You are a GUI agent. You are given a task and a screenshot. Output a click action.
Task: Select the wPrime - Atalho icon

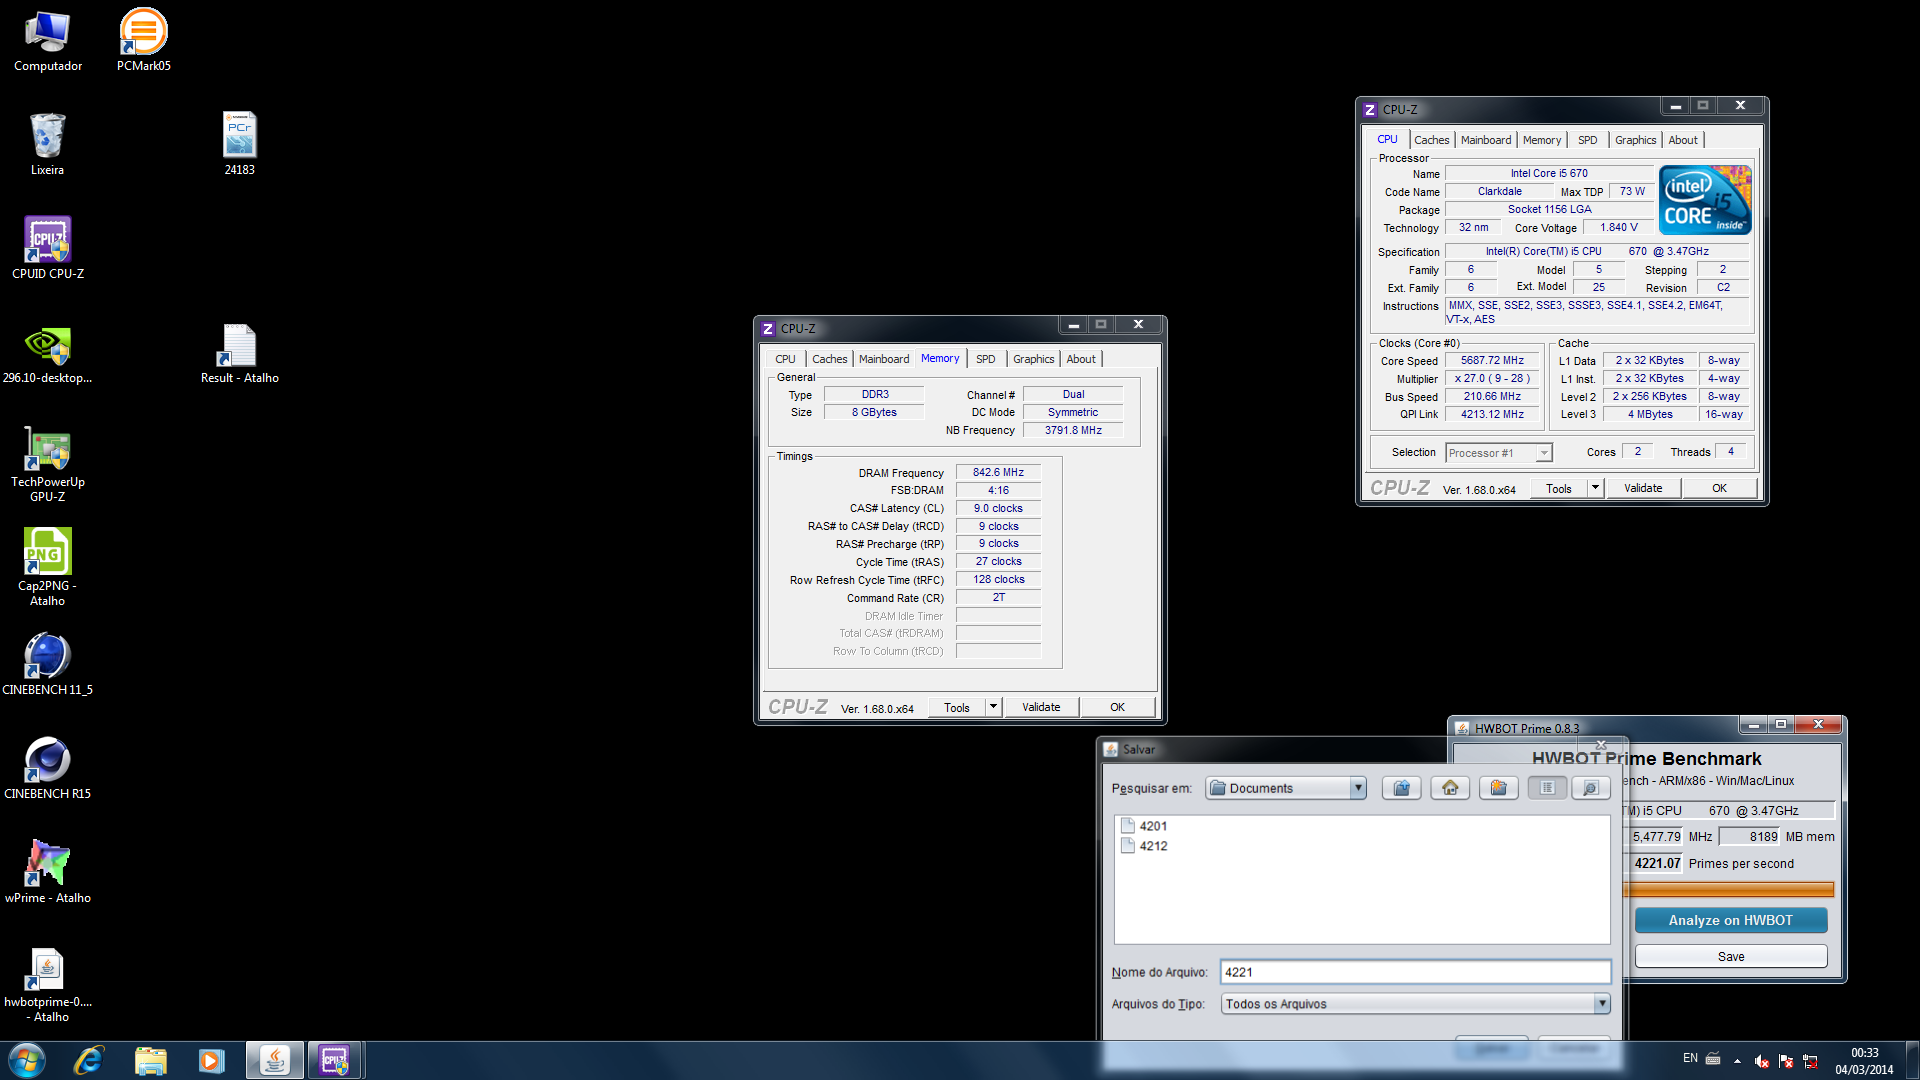click(x=48, y=873)
